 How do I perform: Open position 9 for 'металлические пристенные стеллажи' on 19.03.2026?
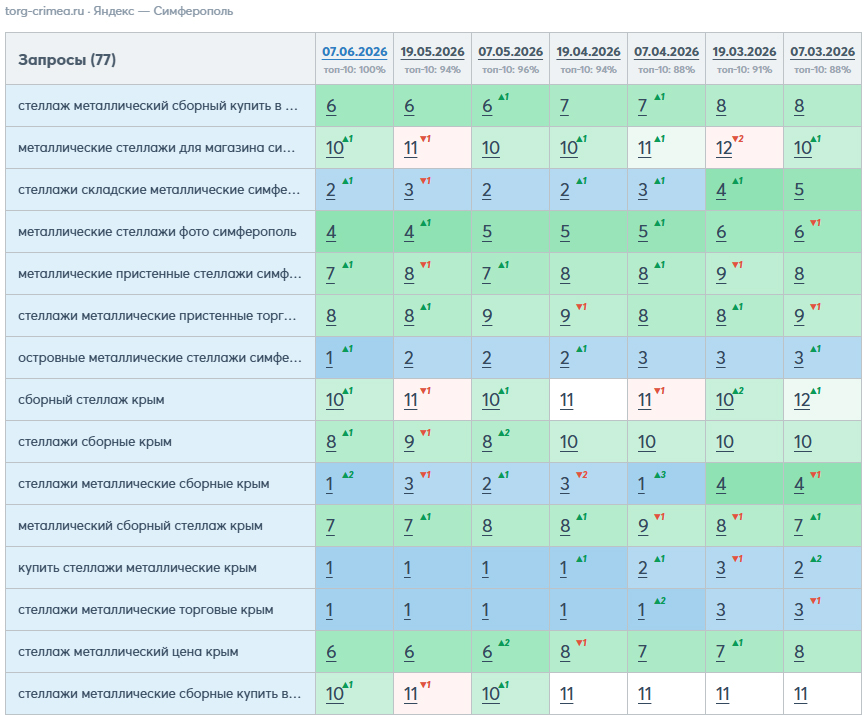click(721, 274)
